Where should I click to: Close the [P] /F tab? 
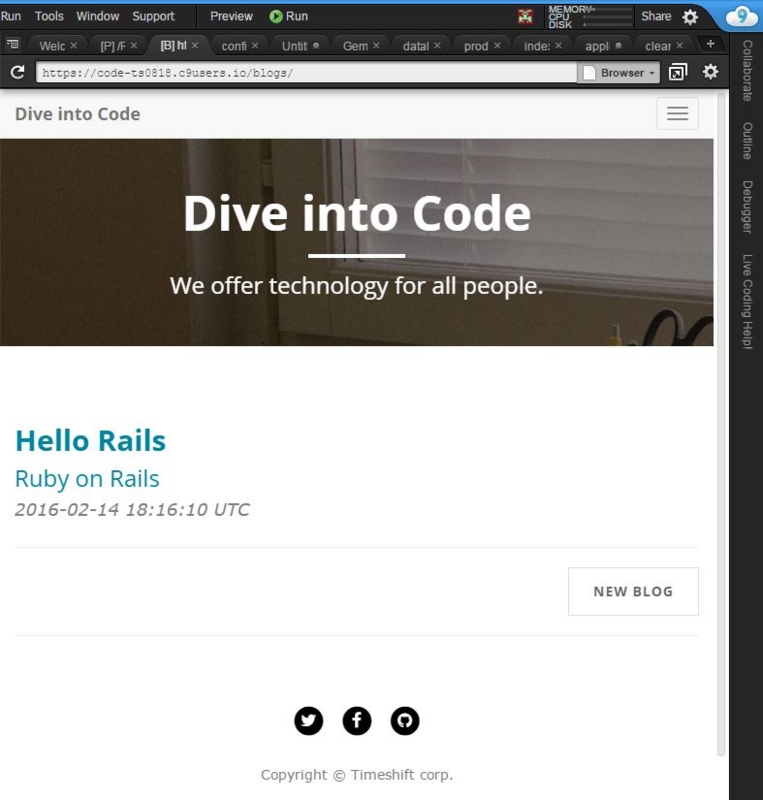click(134, 45)
